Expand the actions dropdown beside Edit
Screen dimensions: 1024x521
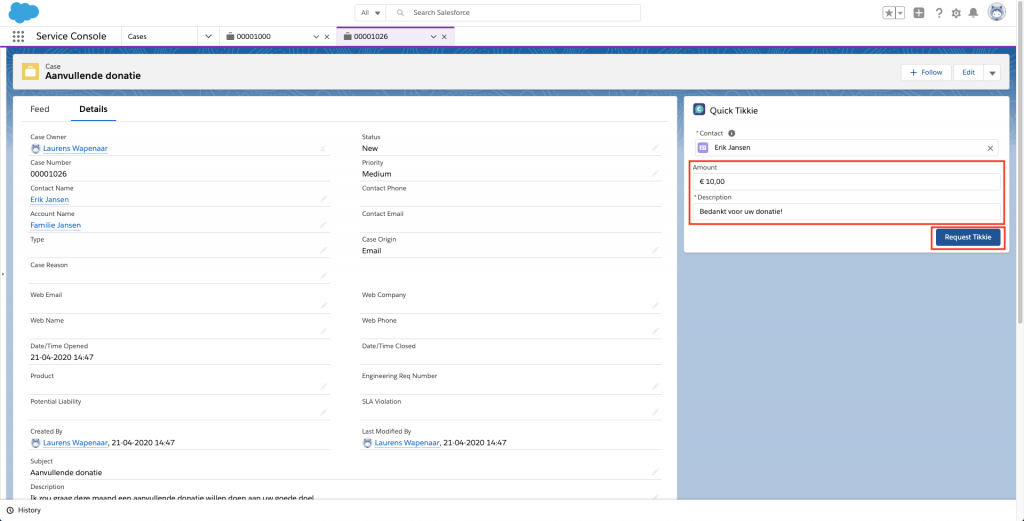[992, 73]
